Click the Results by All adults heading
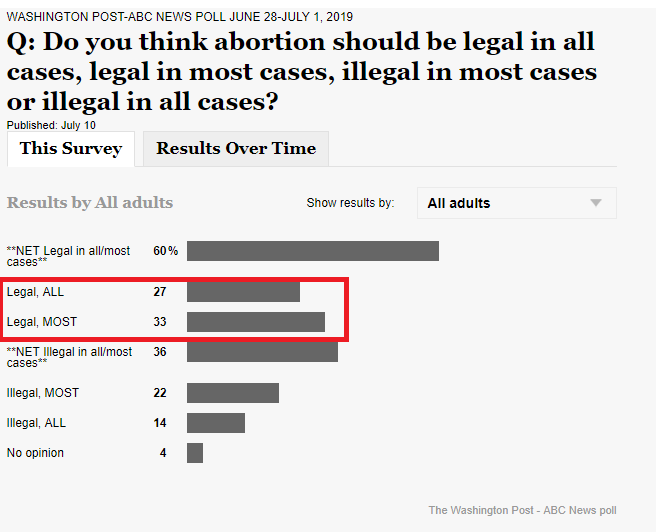The height and width of the screenshot is (532, 656). tap(90, 203)
